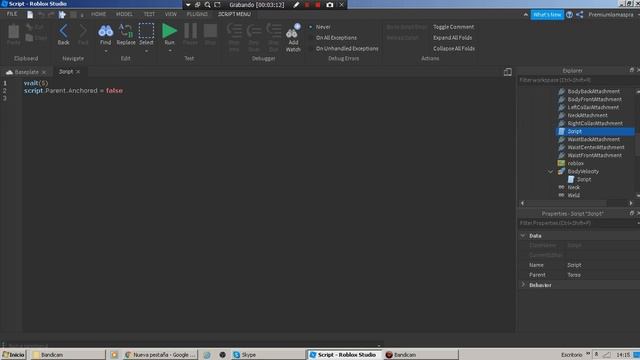Click Toggle Comment in Actions
The width and height of the screenshot is (640, 360).
pos(453,27)
